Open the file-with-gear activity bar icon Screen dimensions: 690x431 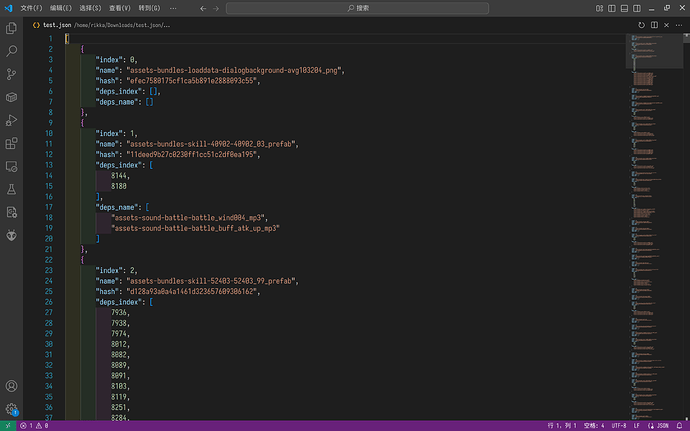[11, 212]
